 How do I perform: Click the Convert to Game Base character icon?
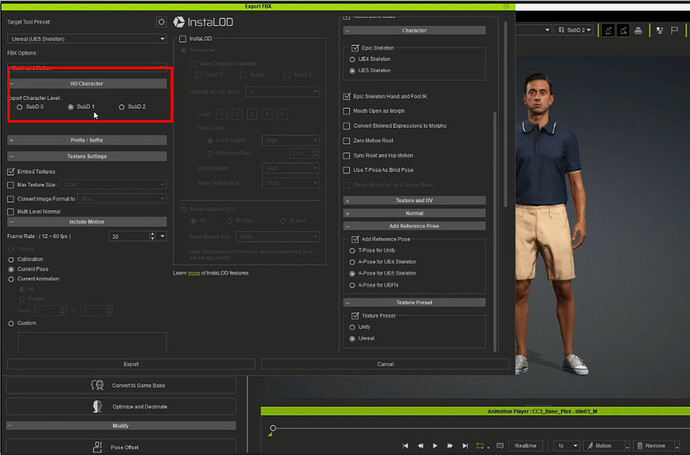coord(97,385)
